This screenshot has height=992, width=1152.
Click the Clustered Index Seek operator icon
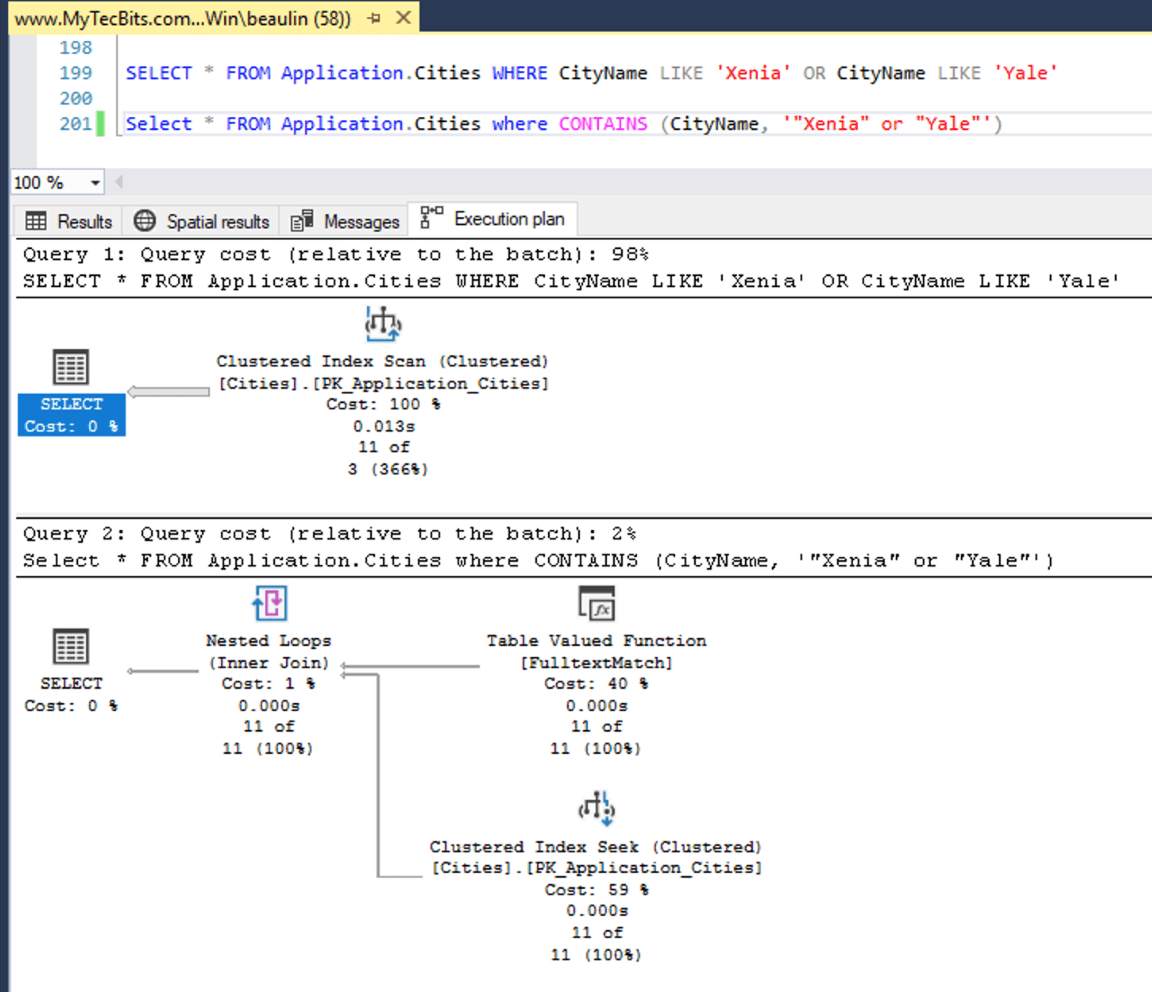pos(596,808)
